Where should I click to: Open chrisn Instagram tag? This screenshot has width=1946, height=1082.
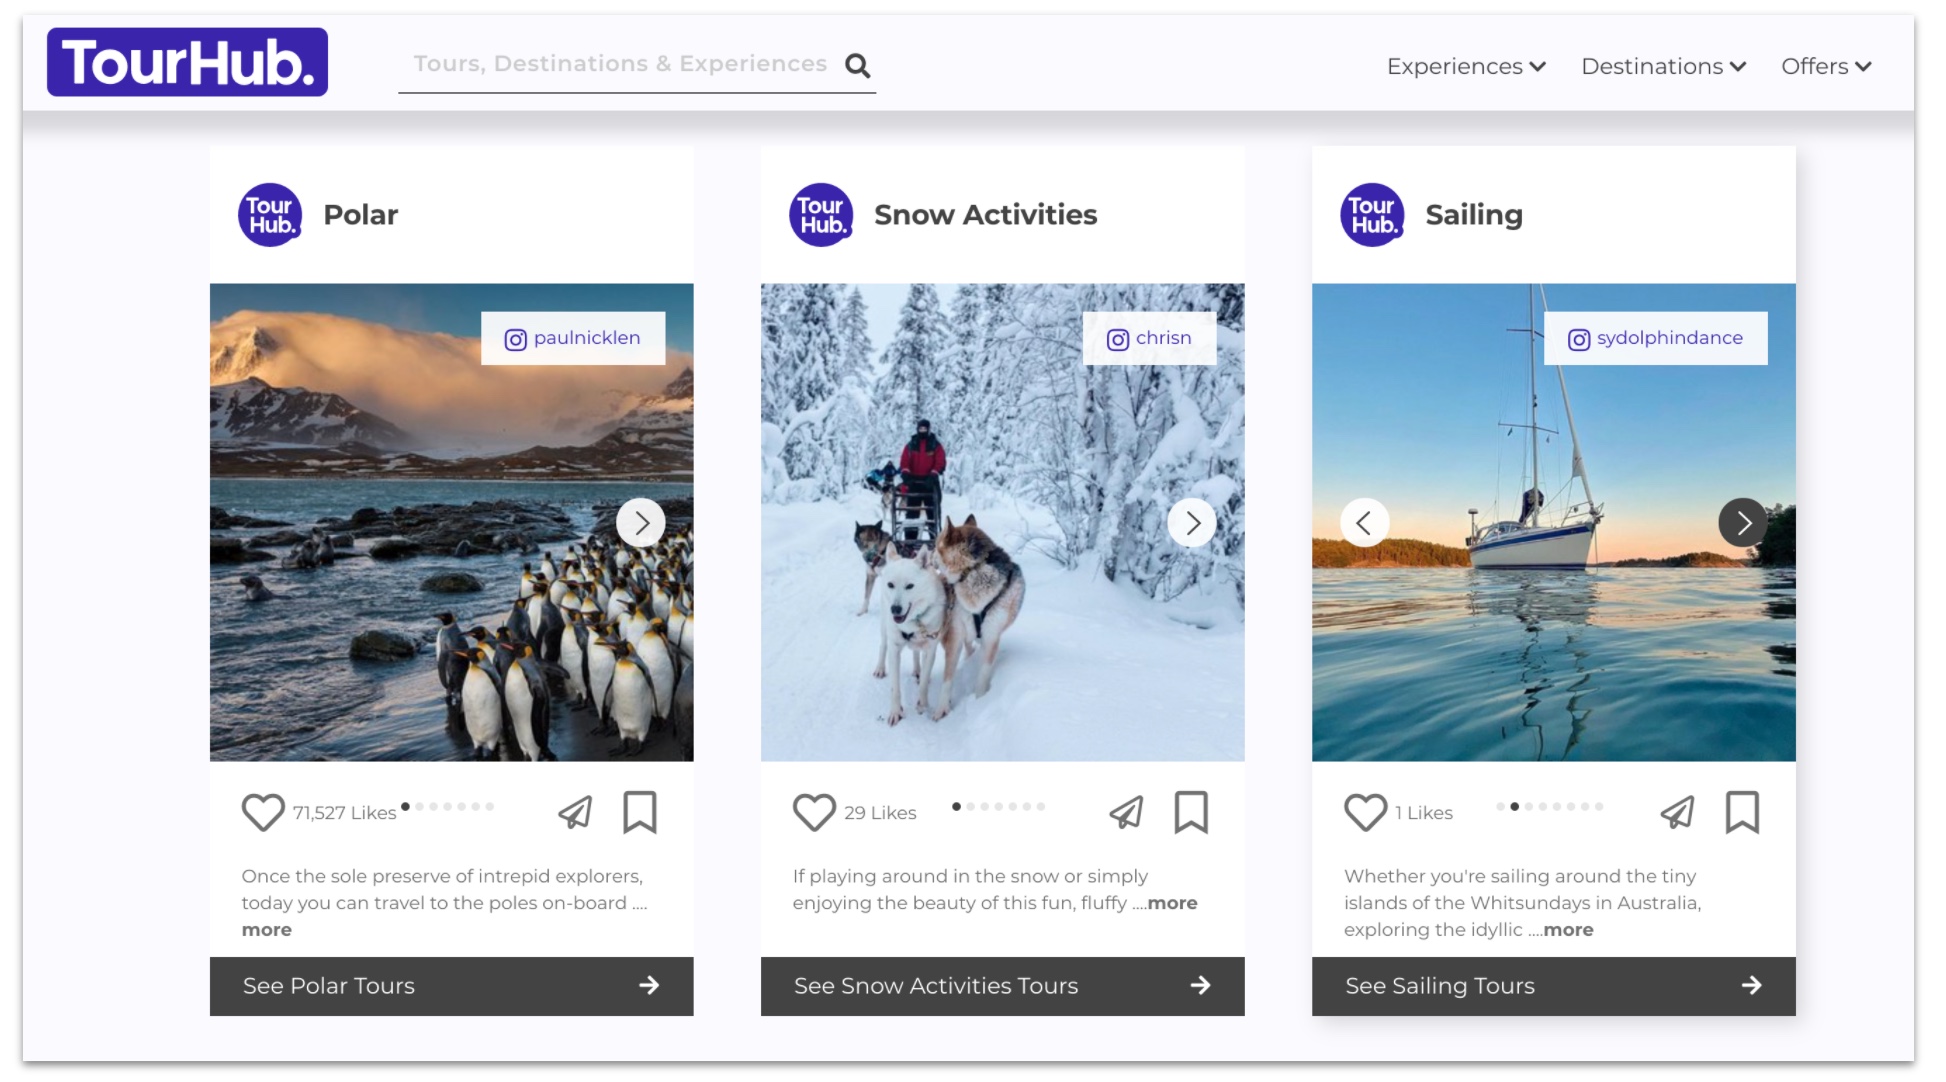tap(1149, 338)
